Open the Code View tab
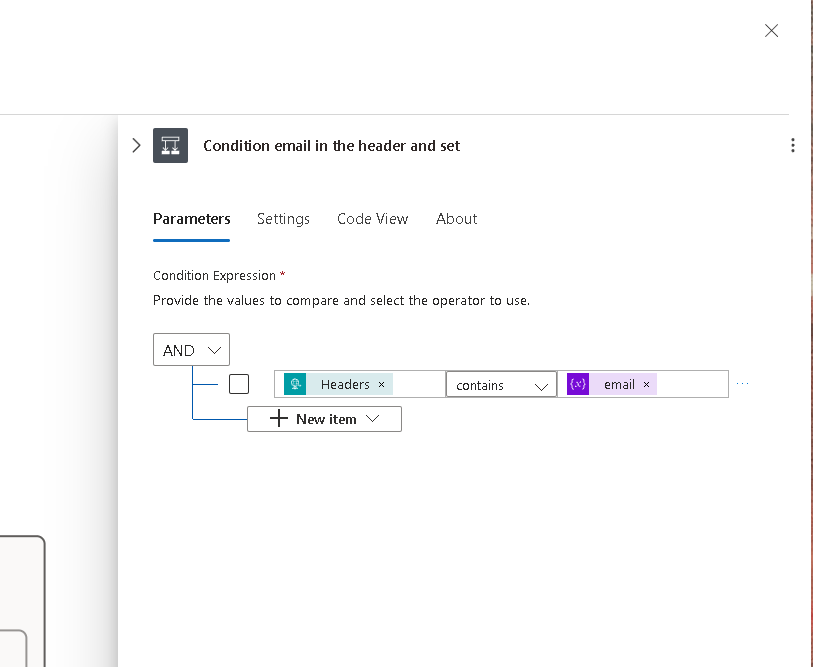The height and width of the screenshot is (667, 833). [372, 219]
